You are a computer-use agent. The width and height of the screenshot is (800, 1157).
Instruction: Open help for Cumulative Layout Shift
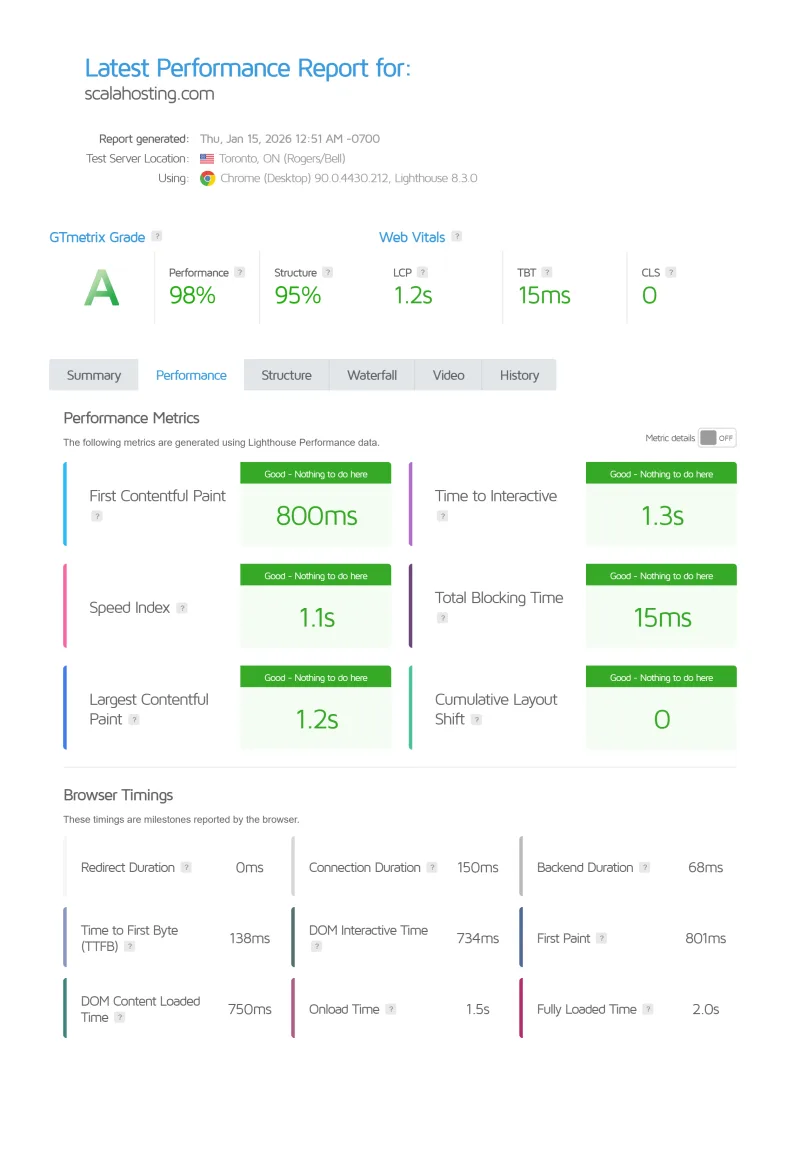(x=477, y=719)
